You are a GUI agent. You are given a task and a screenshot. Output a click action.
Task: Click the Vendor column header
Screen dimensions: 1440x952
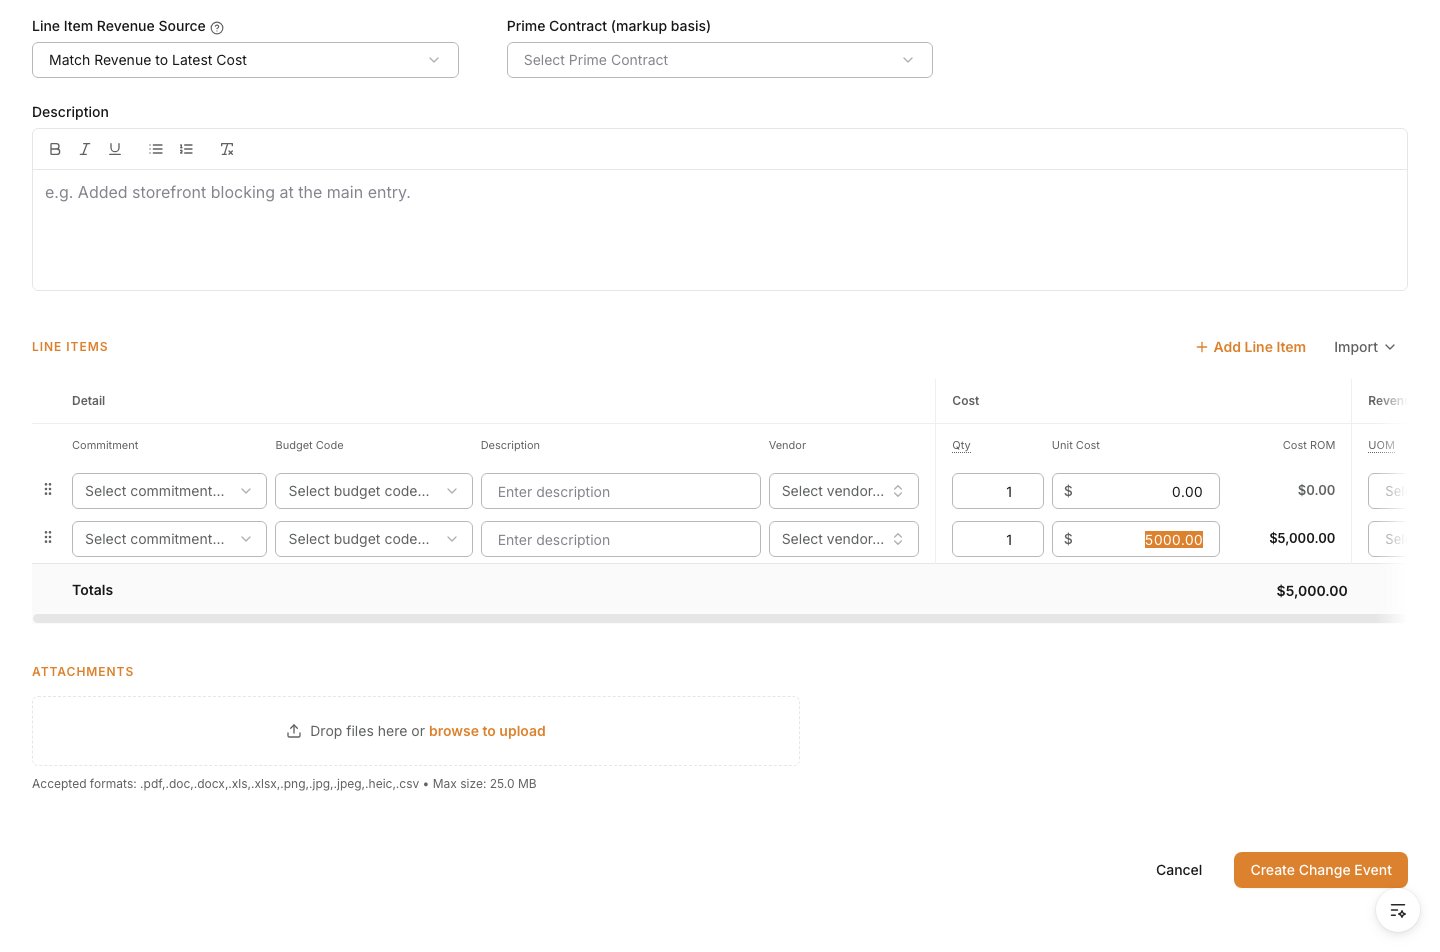(x=787, y=445)
